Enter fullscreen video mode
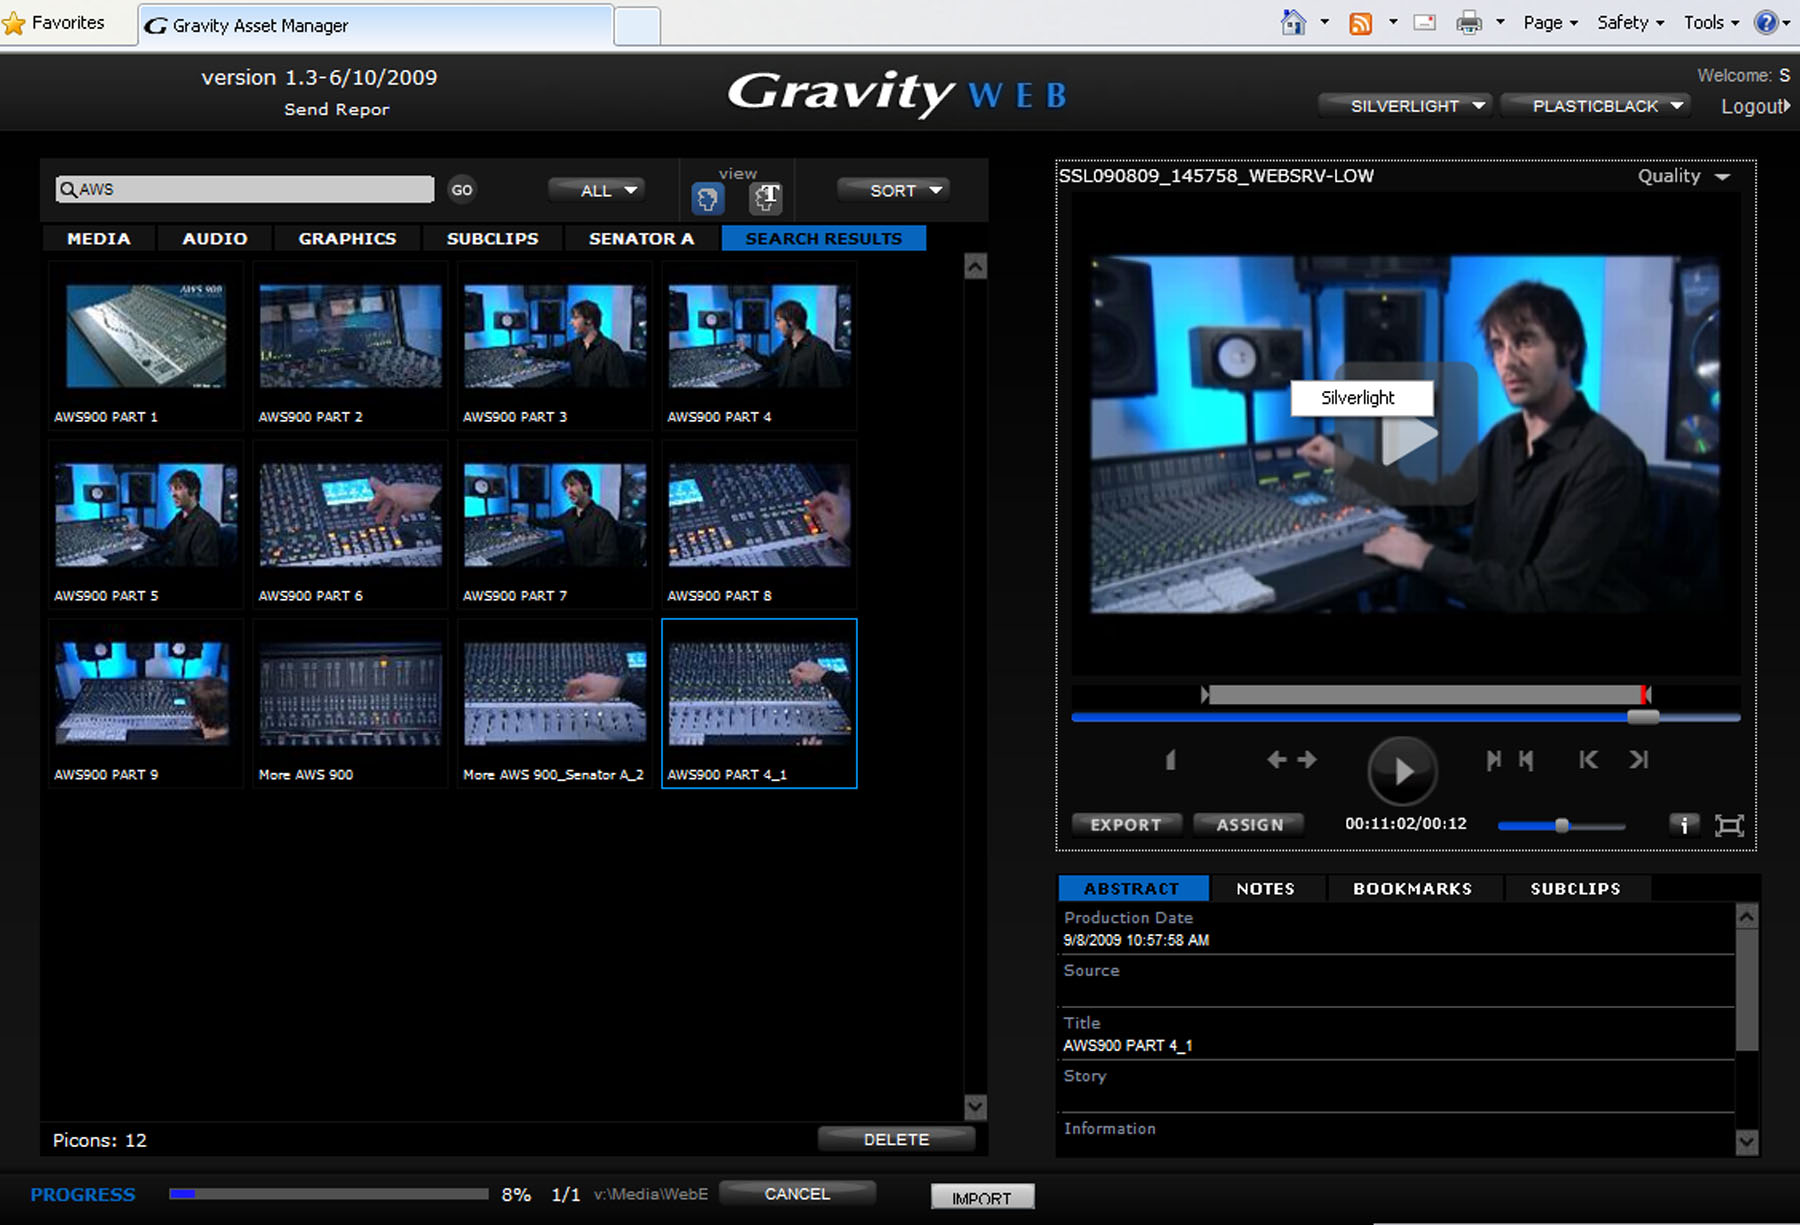This screenshot has height=1225, width=1800. [1729, 825]
